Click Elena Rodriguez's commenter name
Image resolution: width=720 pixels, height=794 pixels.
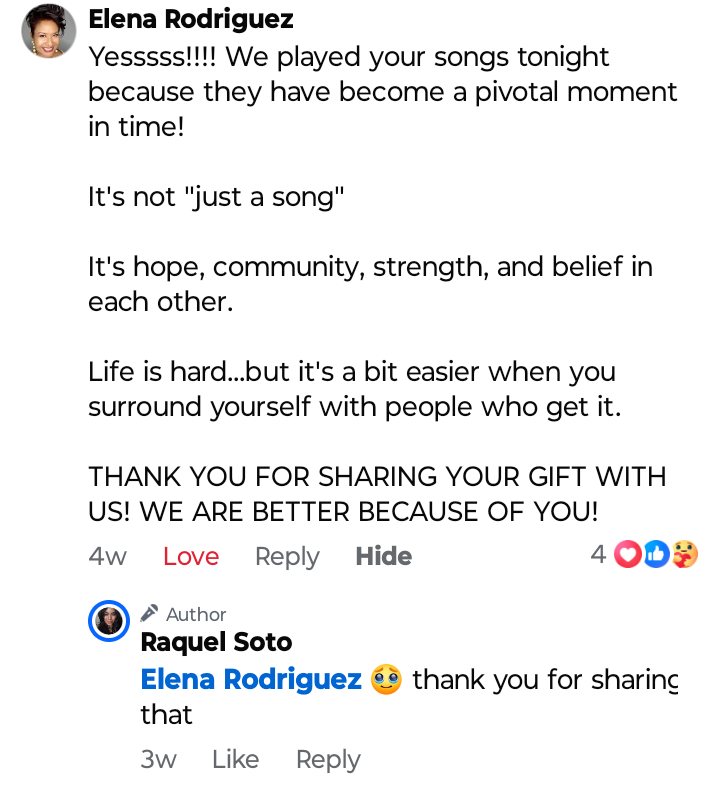click(x=191, y=19)
